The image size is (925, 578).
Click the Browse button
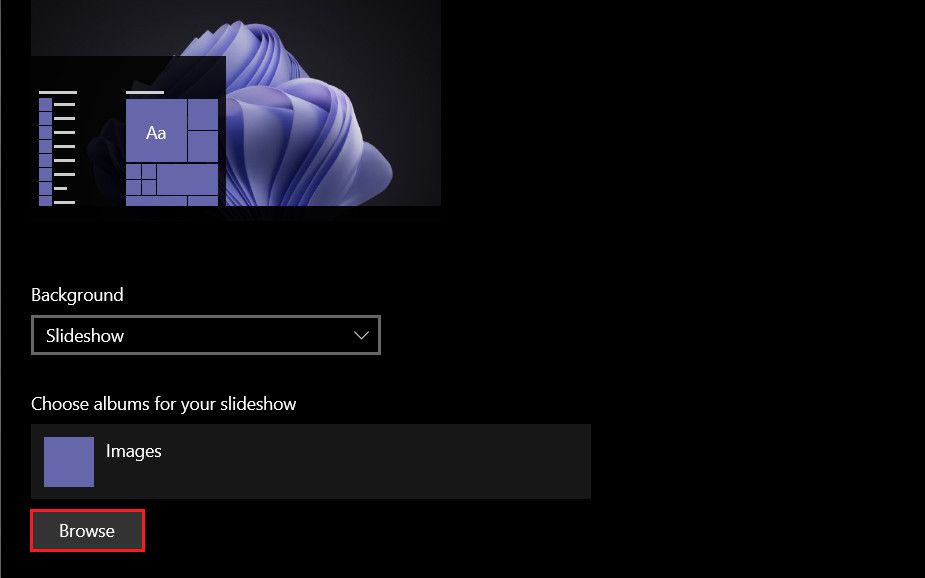87,530
